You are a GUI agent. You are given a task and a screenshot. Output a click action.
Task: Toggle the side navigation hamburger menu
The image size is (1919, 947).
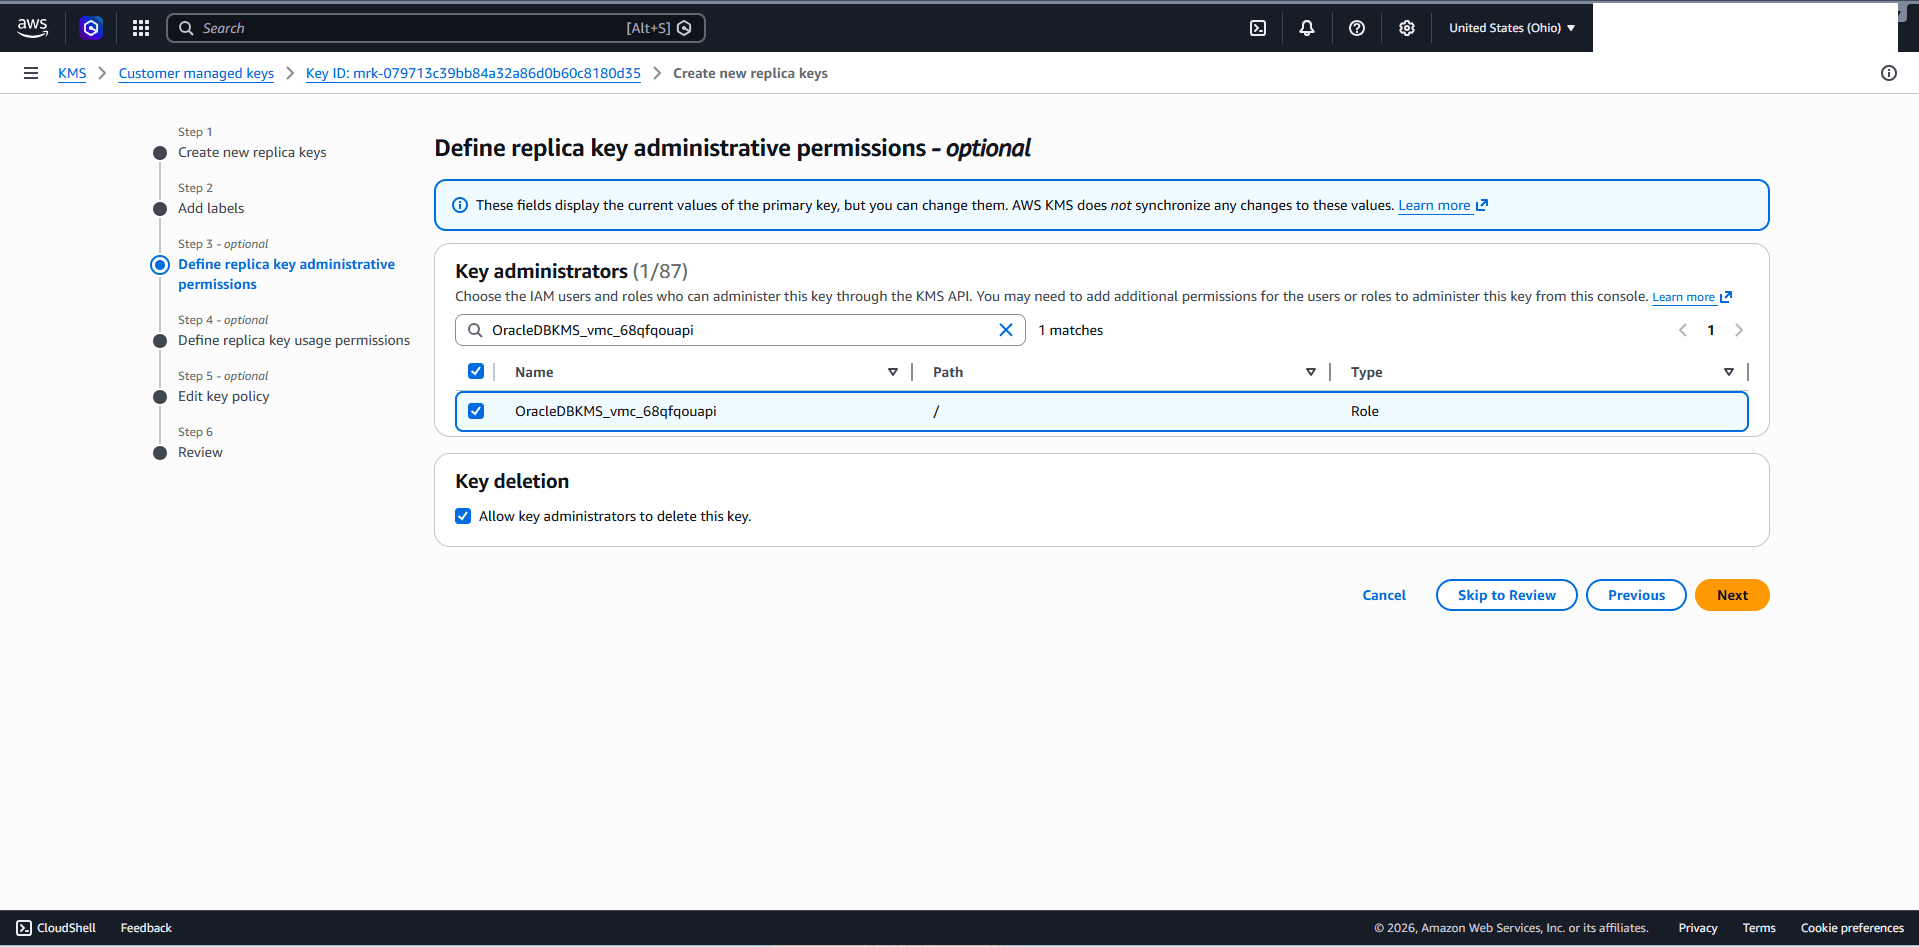tap(31, 73)
